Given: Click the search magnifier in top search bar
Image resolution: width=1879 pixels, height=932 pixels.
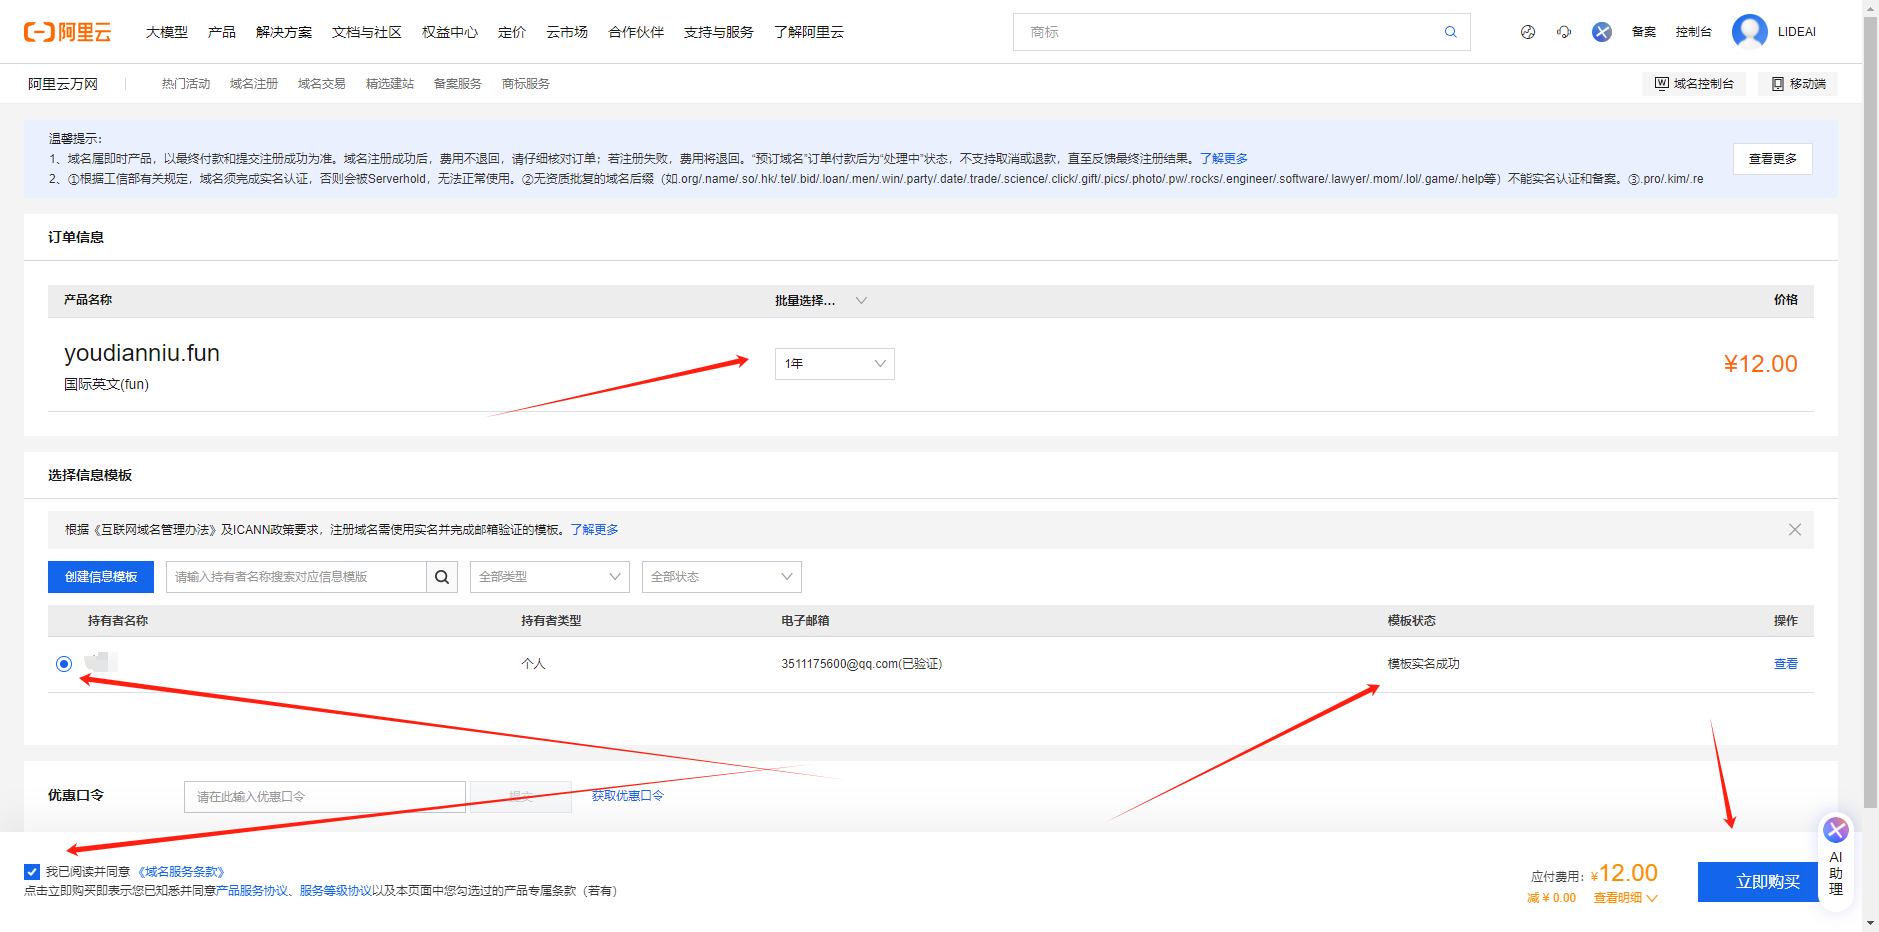Looking at the screenshot, I should tap(1450, 32).
